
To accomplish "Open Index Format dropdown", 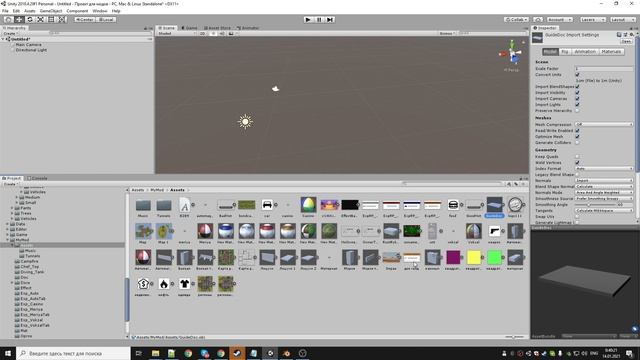I will pos(604,168).
